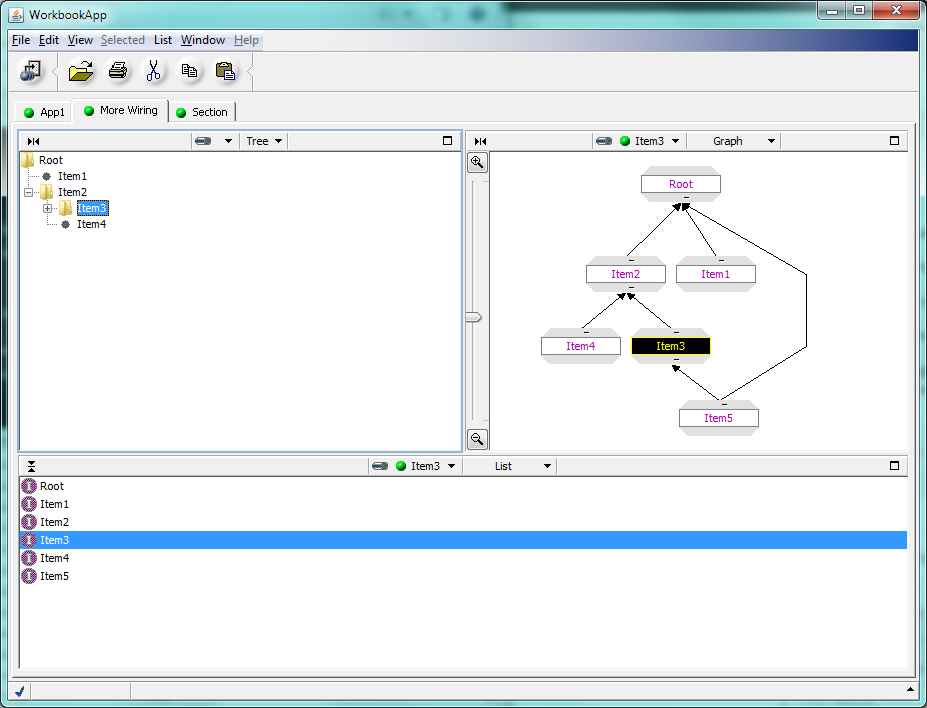Zoom out on the graph view
Image resolution: width=927 pixels, height=708 pixels.
pos(478,438)
